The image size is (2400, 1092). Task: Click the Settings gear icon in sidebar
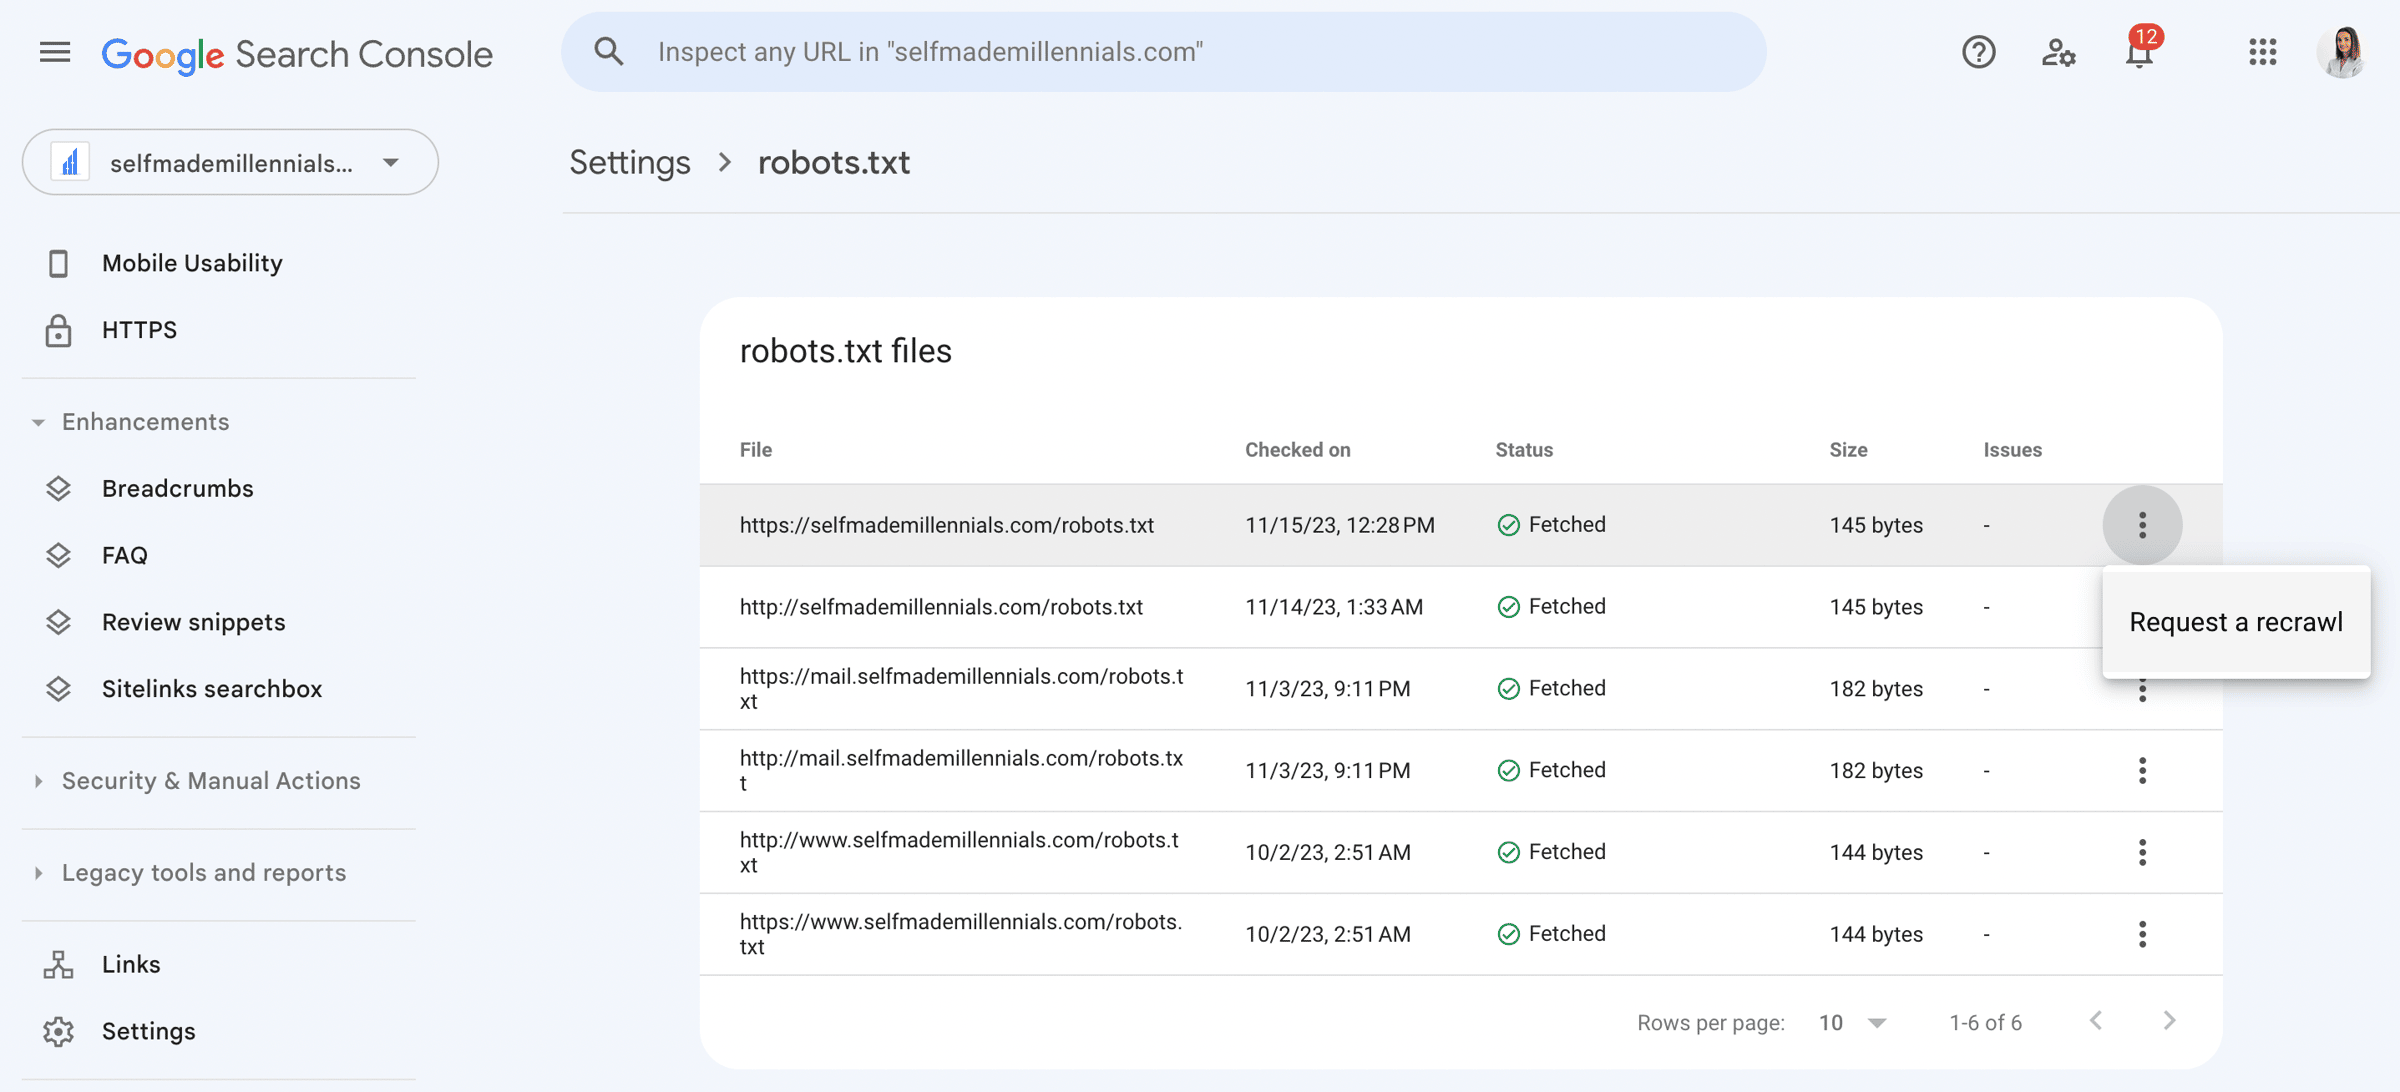coord(58,1031)
